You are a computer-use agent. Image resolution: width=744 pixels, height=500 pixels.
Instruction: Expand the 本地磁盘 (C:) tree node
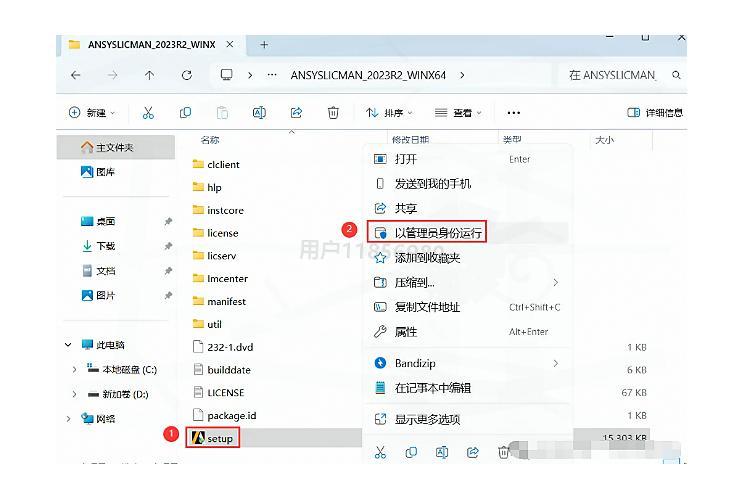pyautogui.click(x=74, y=370)
